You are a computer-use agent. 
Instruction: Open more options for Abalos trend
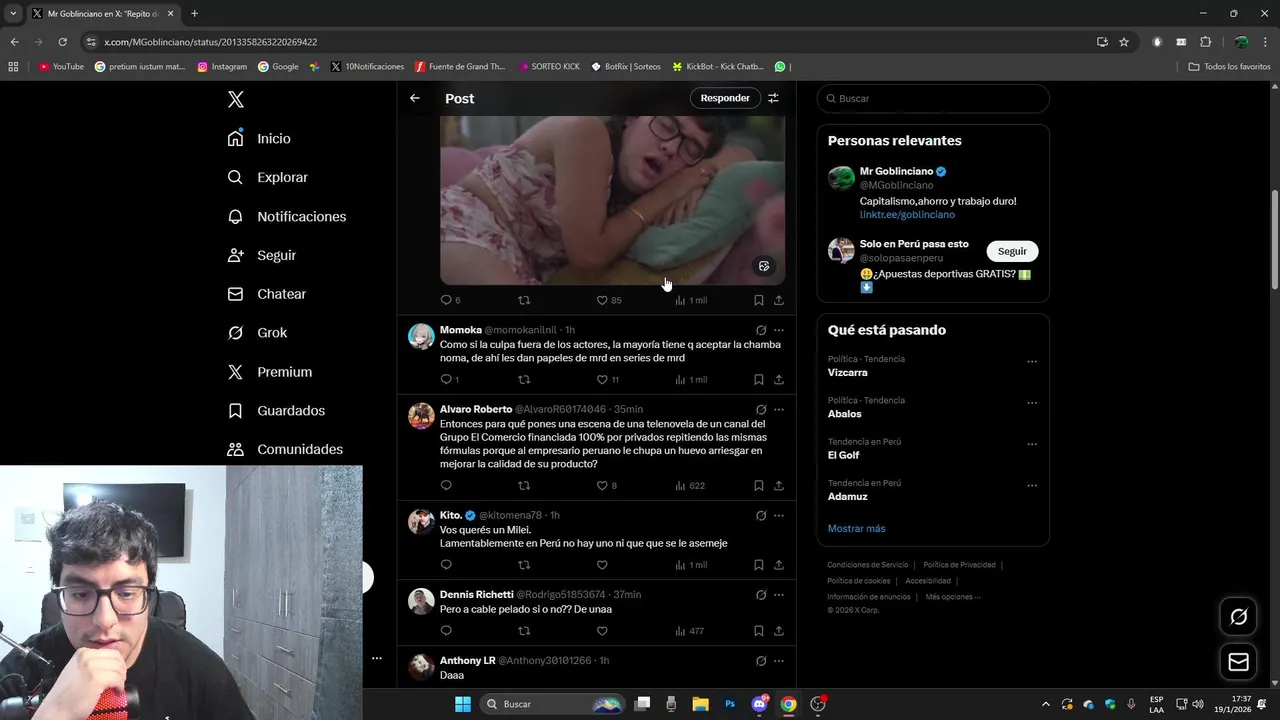pyautogui.click(x=1032, y=403)
